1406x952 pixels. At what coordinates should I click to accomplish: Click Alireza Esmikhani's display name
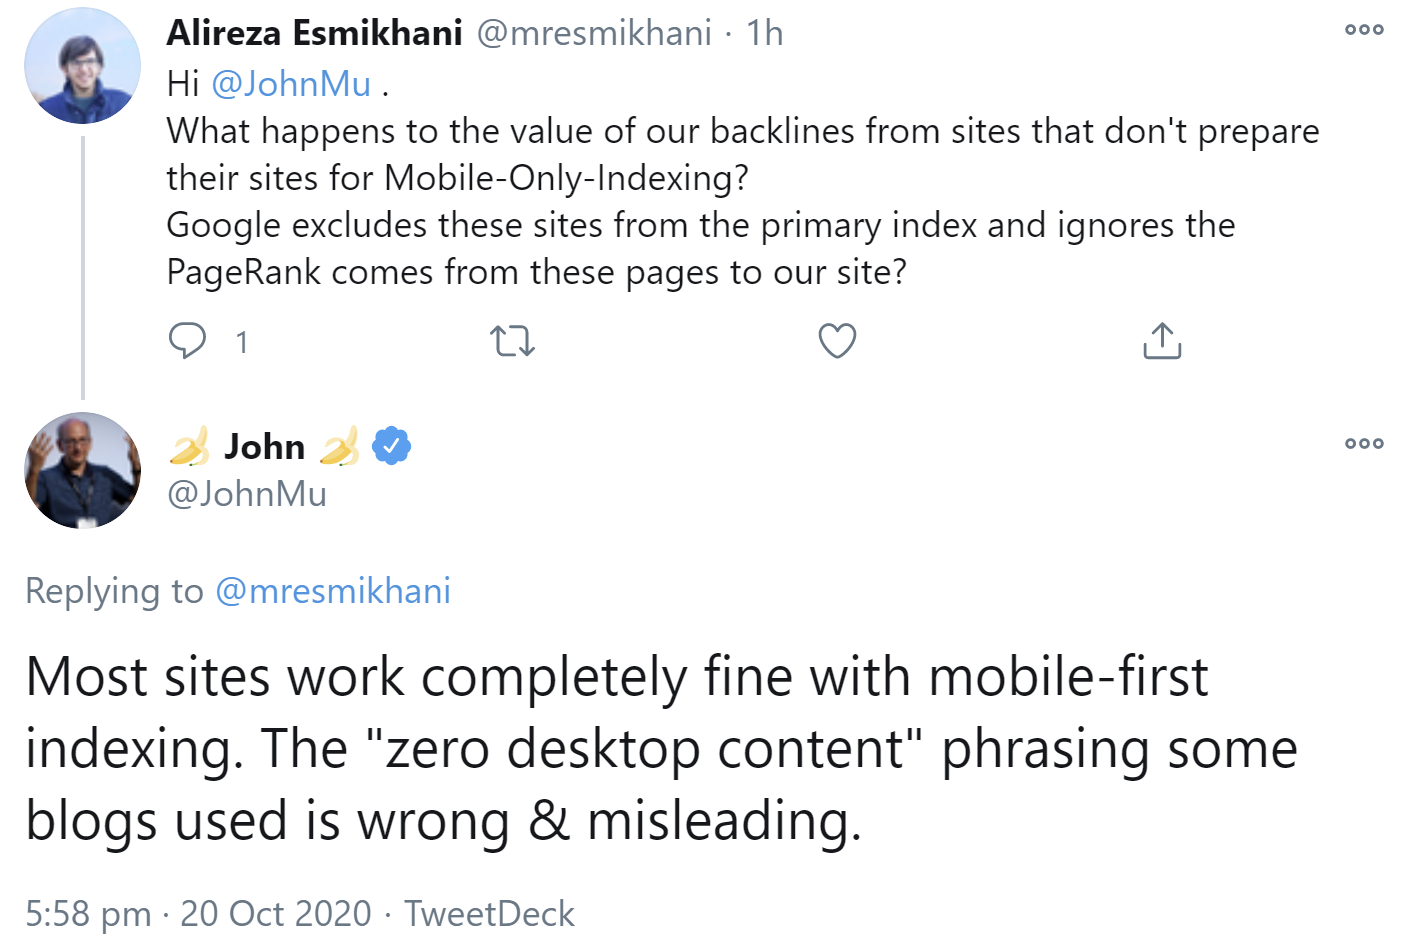click(x=310, y=31)
